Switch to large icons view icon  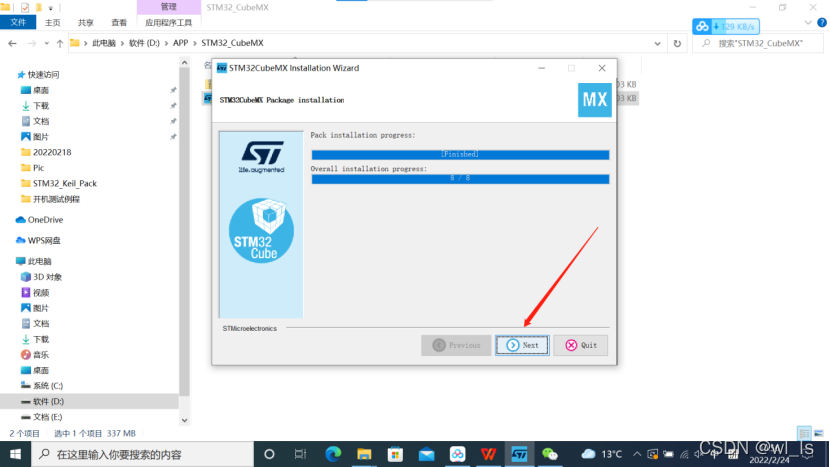[818, 433]
